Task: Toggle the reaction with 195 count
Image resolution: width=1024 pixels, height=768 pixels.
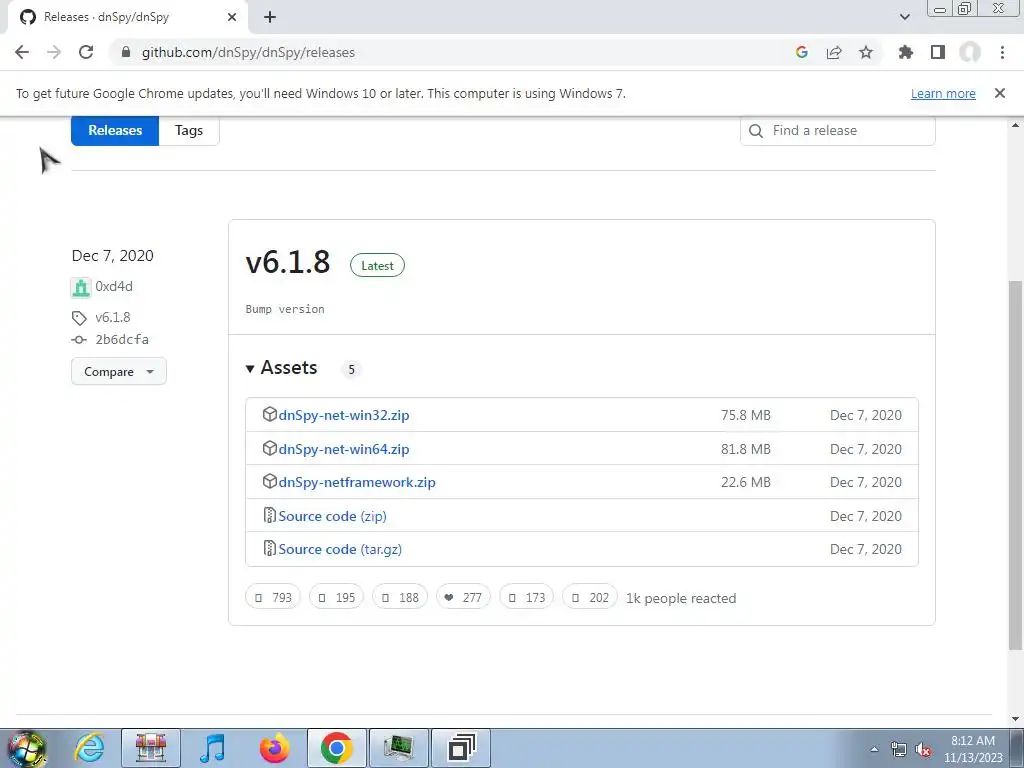Action: click(336, 597)
